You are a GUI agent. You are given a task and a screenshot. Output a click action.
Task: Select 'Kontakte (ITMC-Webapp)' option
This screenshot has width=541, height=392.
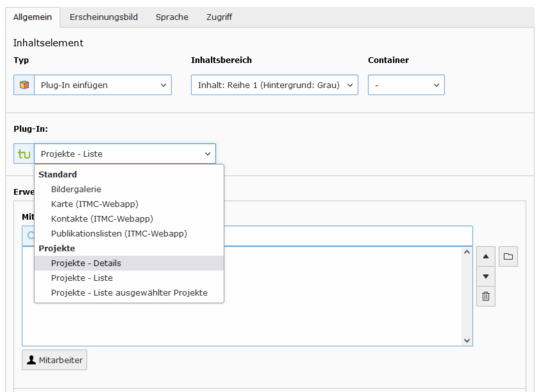tap(129, 219)
